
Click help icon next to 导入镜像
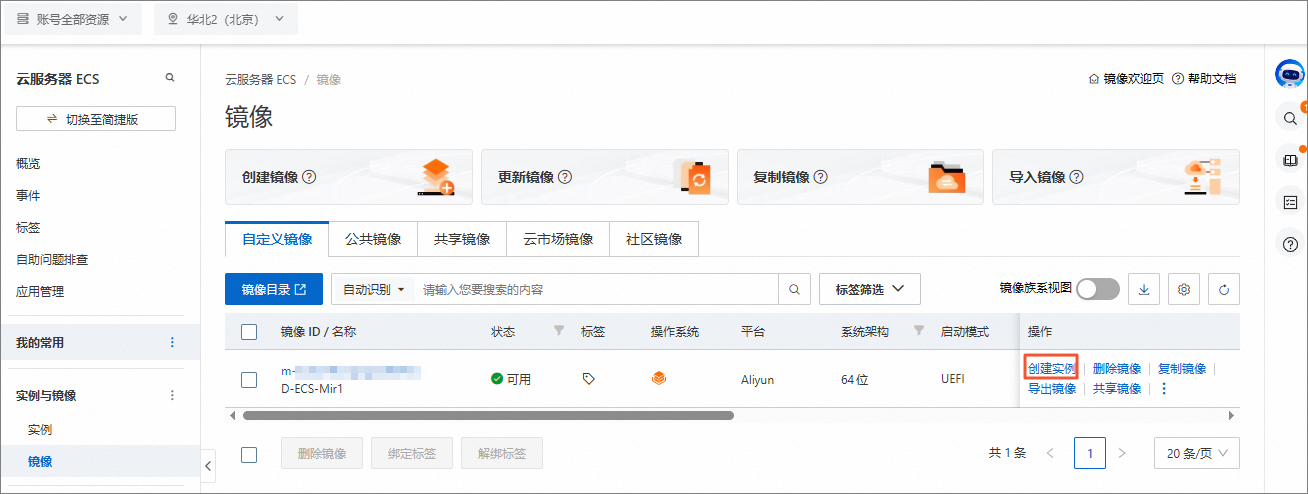(x=1077, y=177)
